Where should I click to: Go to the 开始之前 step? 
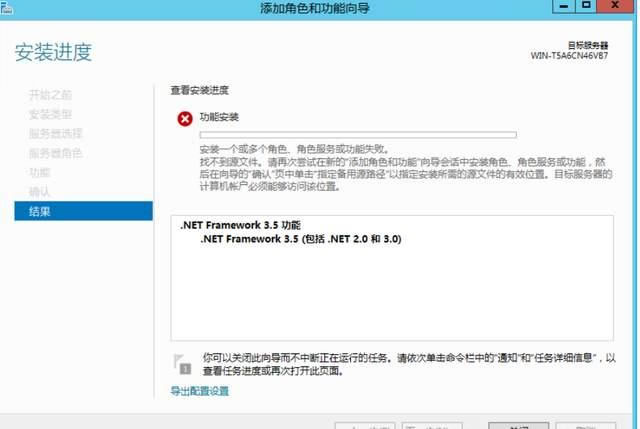point(50,95)
